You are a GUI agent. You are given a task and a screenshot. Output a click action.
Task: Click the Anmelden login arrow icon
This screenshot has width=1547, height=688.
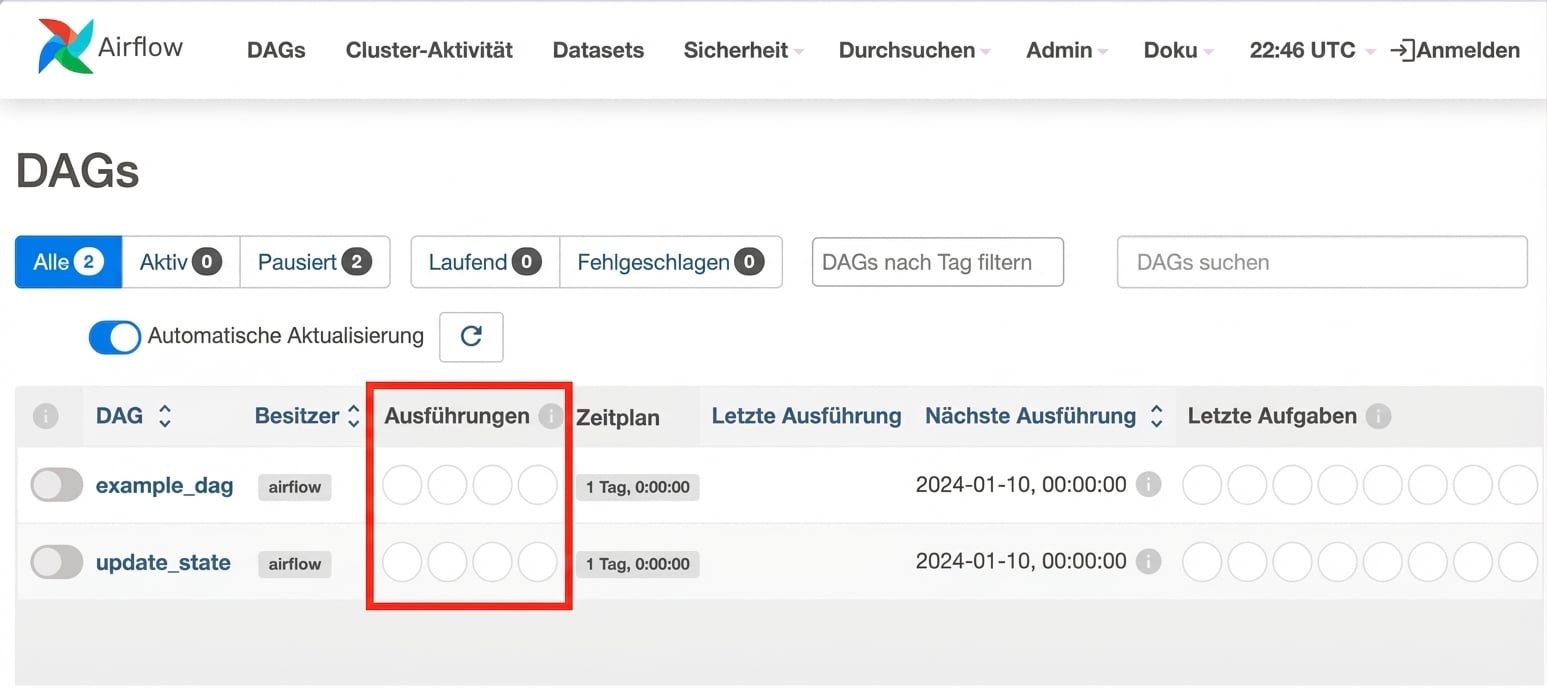tap(1403, 50)
